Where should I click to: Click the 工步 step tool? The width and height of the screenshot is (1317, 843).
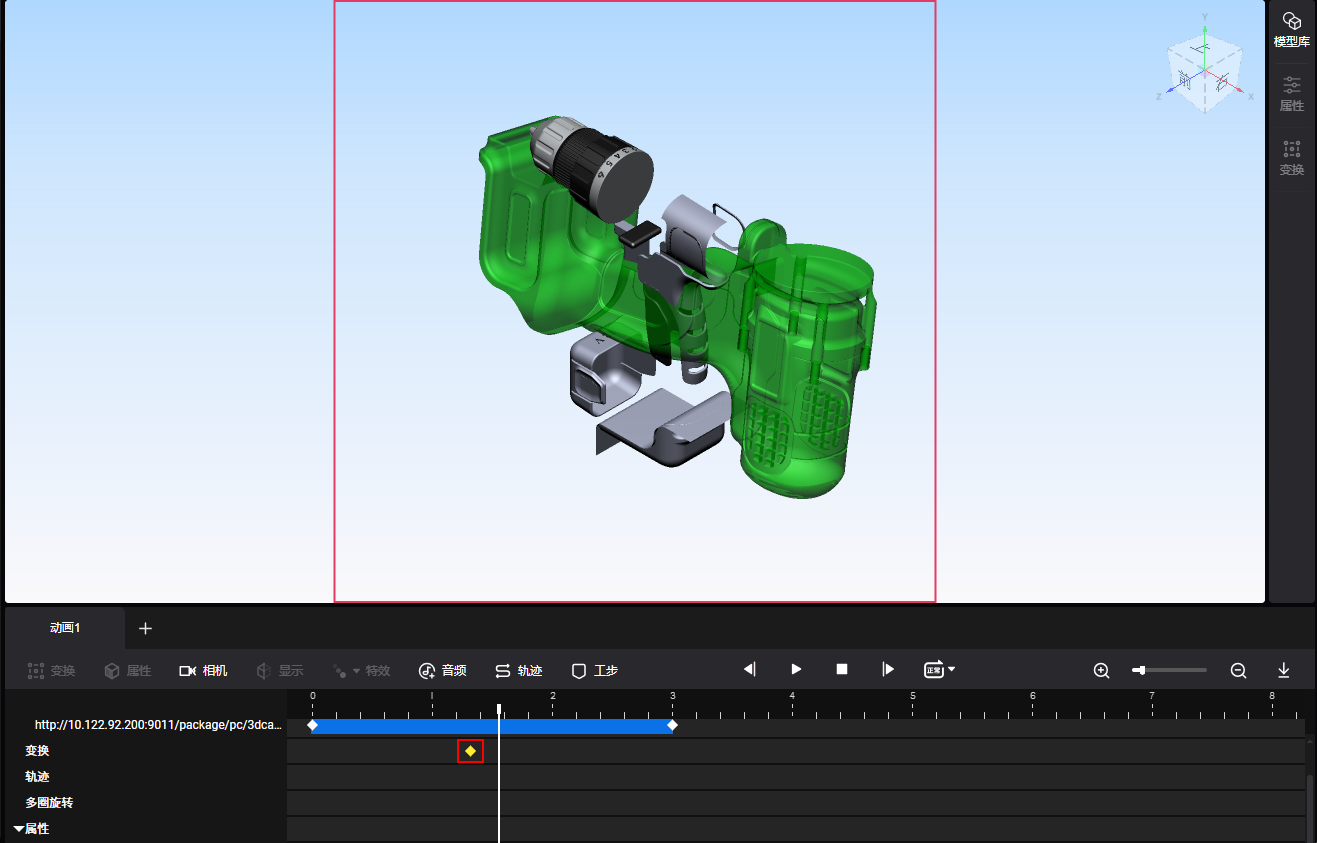tap(594, 670)
